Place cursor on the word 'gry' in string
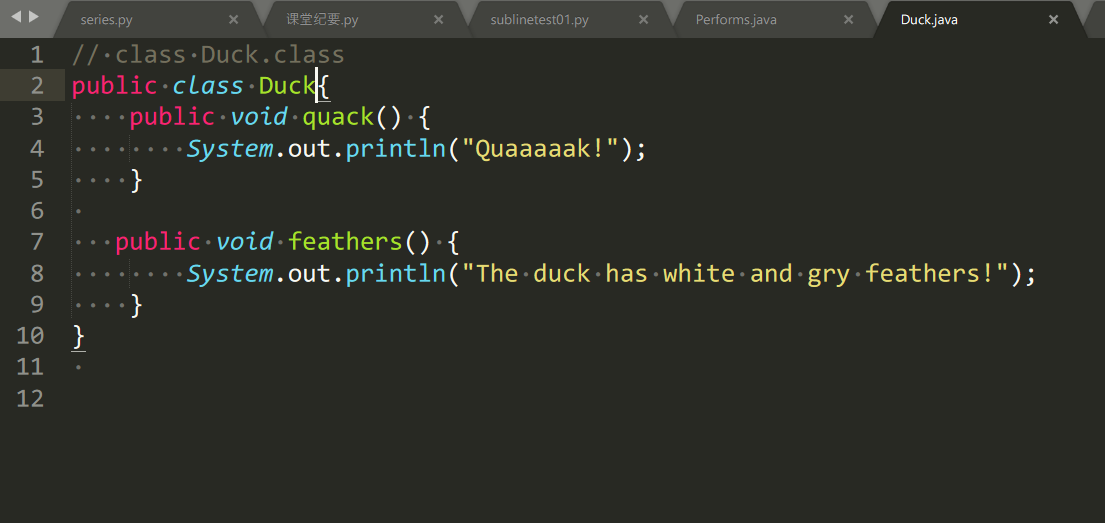Viewport: 1105px width, 523px height. 829,274
